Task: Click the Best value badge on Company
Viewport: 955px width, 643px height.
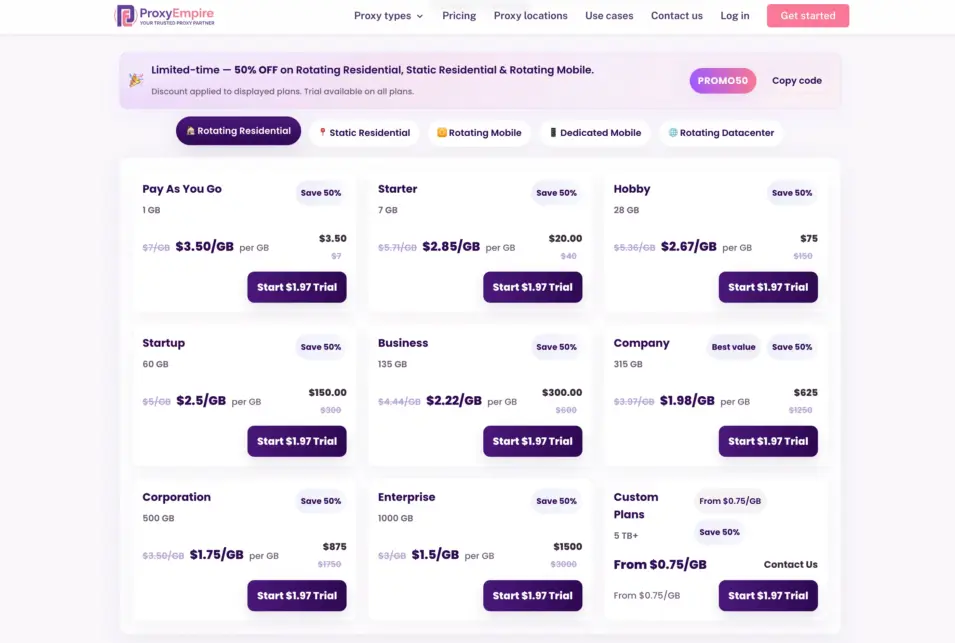Action: tap(733, 347)
